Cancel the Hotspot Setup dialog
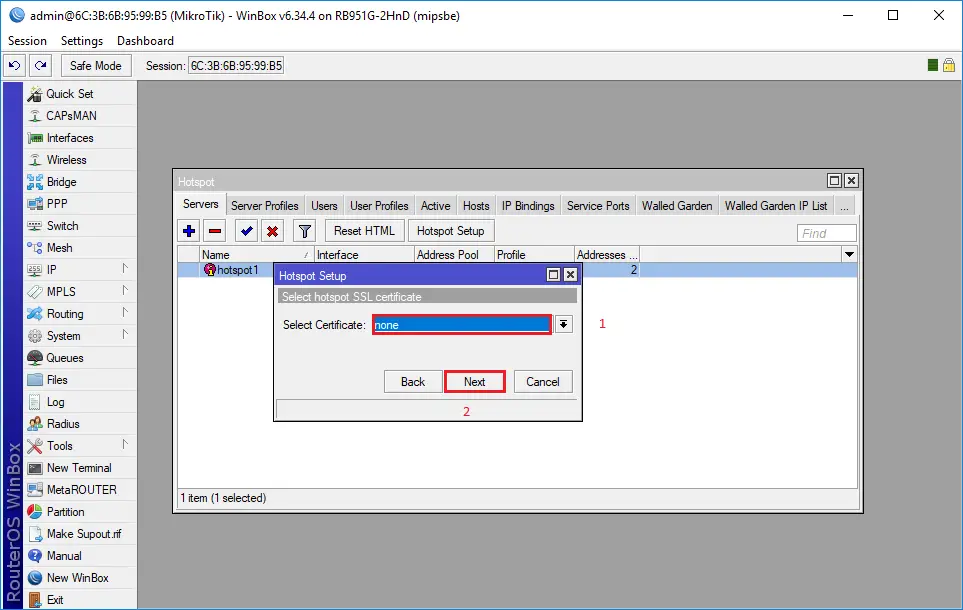963x610 pixels. click(x=543, y=381)
